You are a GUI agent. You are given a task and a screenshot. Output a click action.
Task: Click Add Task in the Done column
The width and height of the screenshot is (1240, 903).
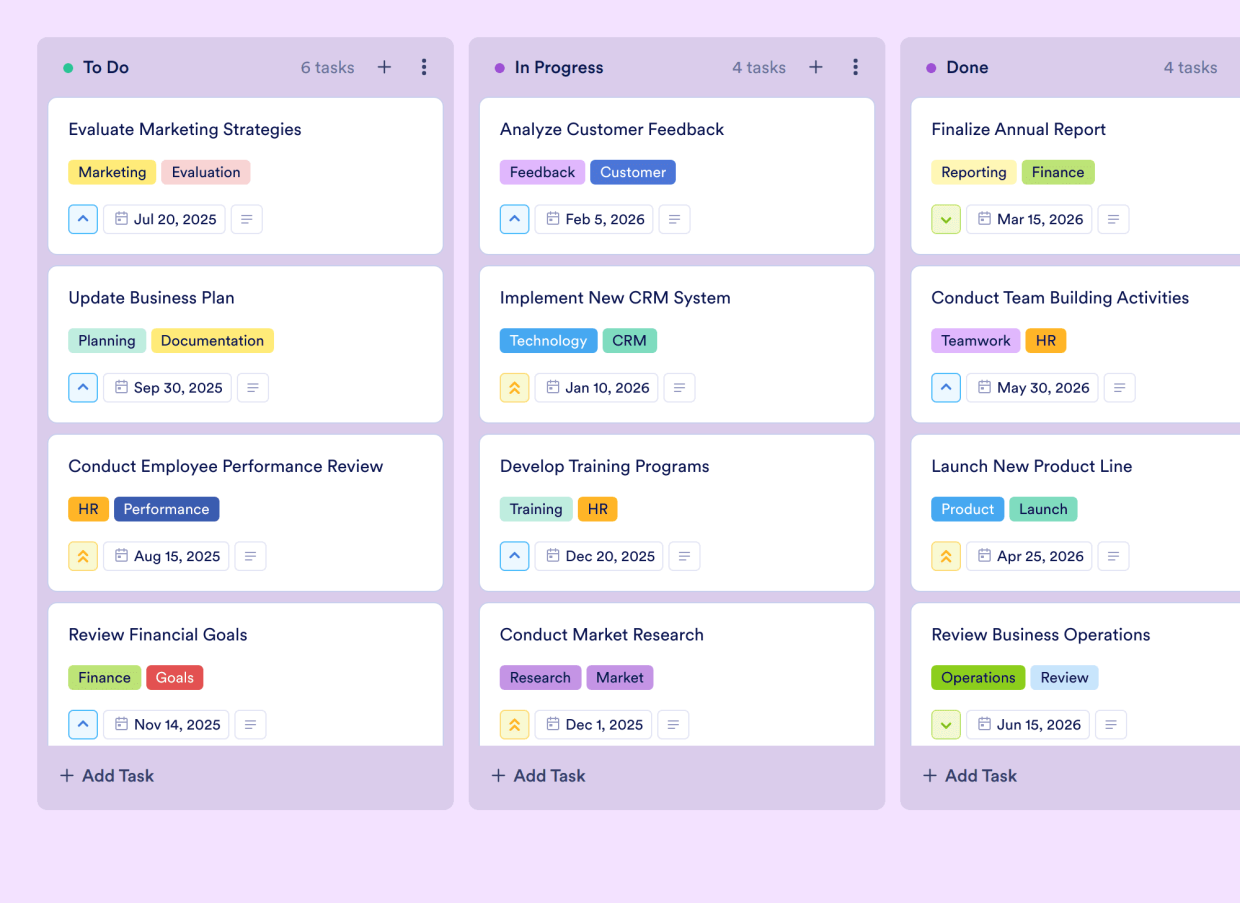(x=969, y=775)
